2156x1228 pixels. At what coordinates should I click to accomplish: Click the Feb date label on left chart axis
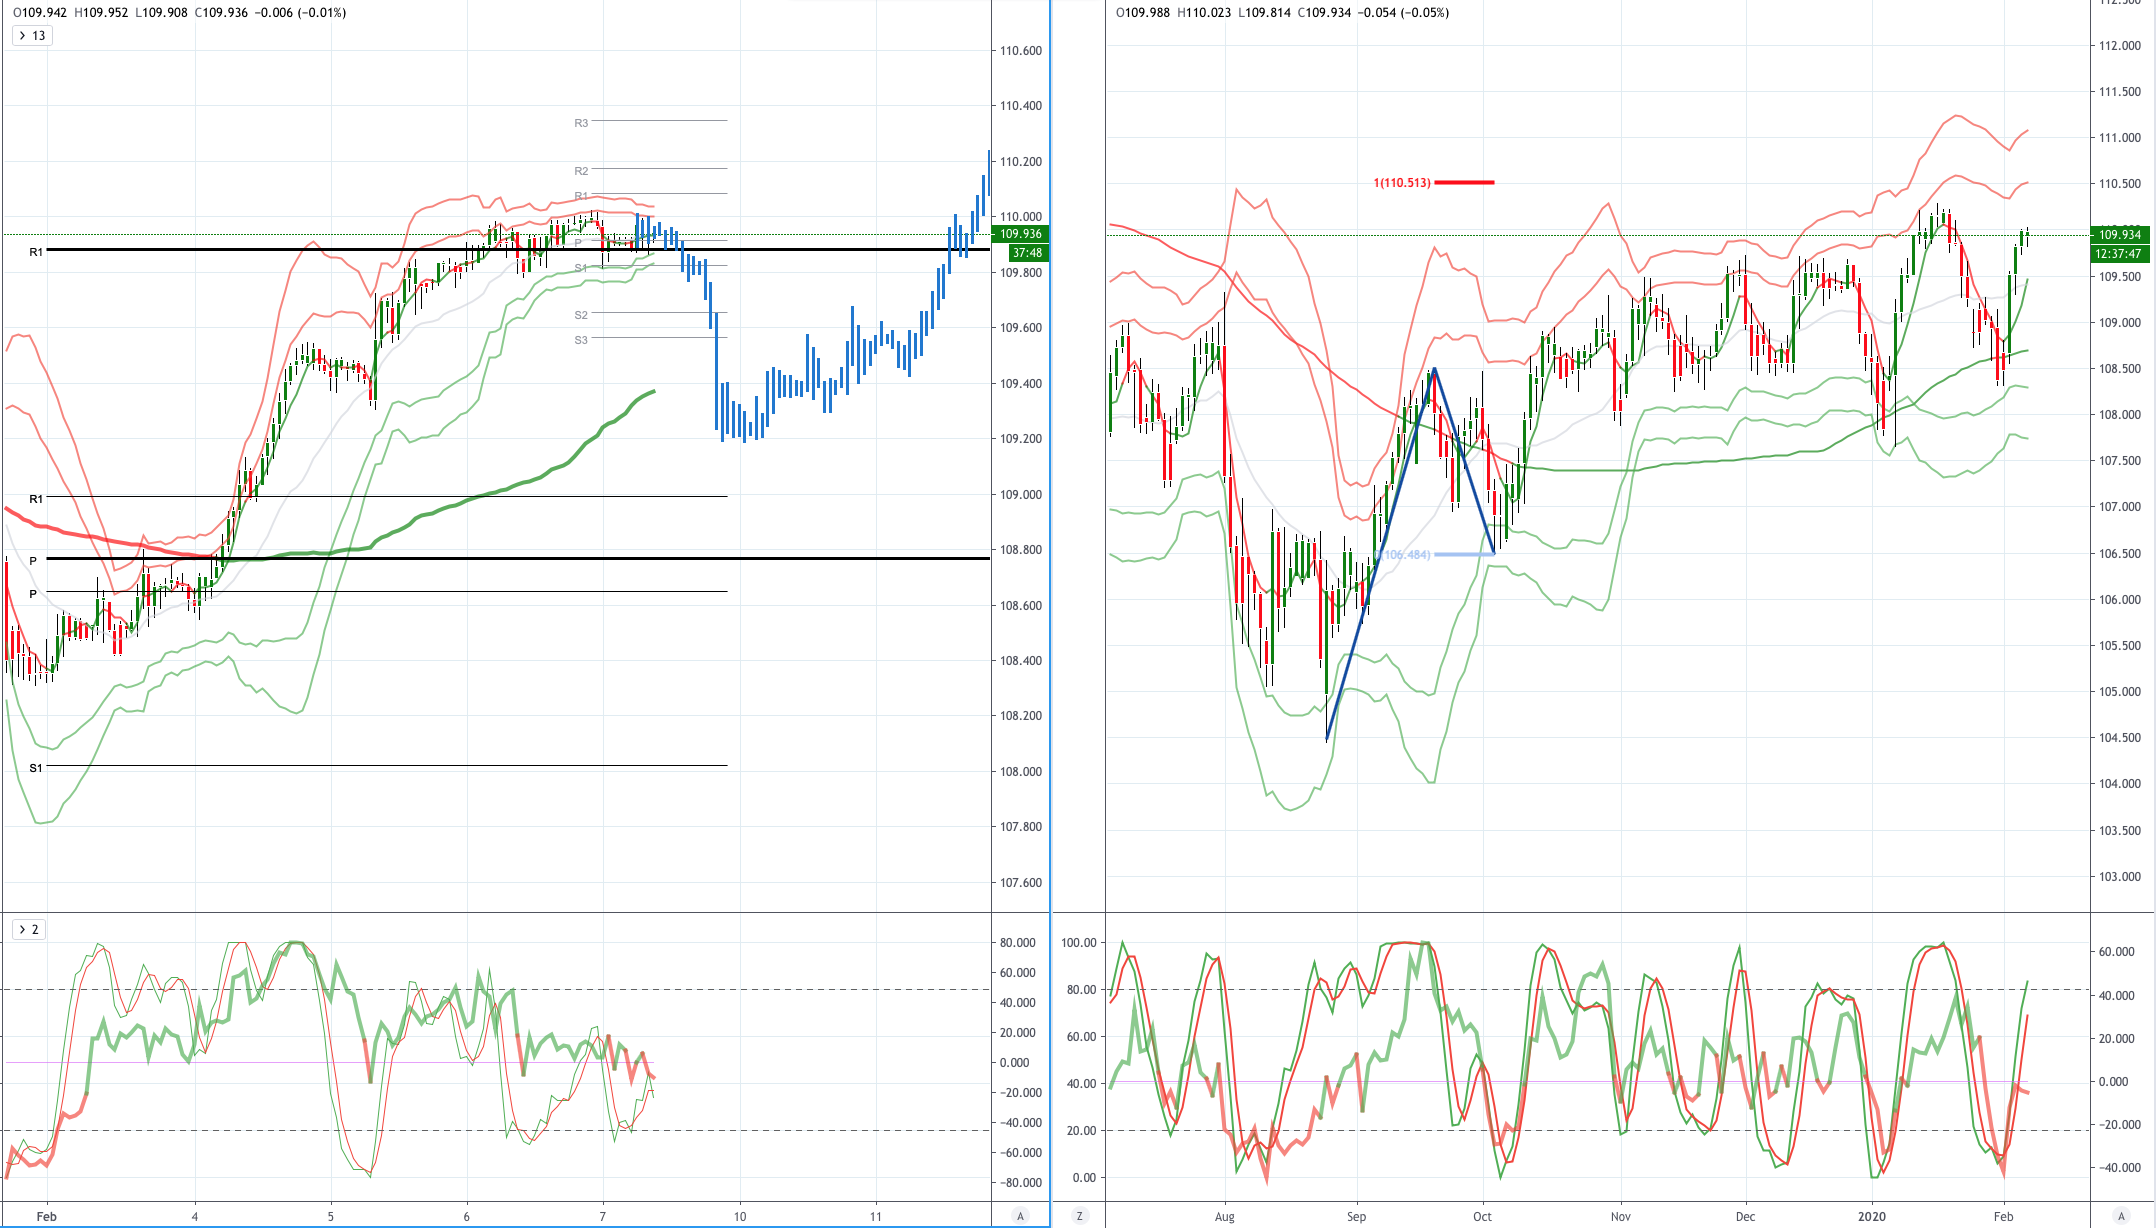tap(46, 1216)
